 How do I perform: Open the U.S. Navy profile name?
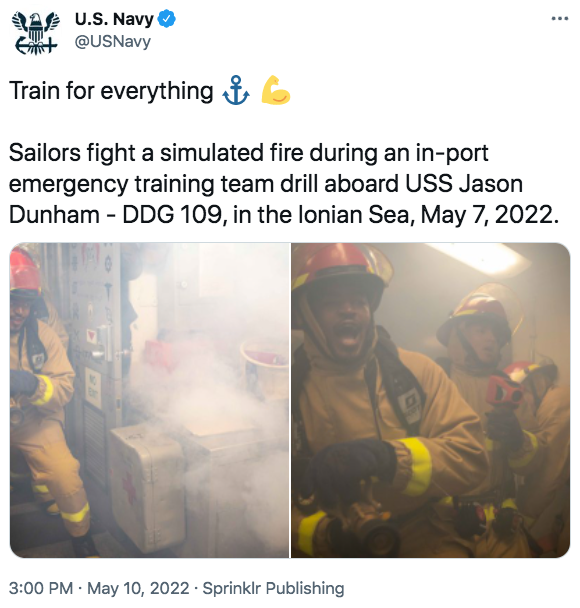[114, 19]
